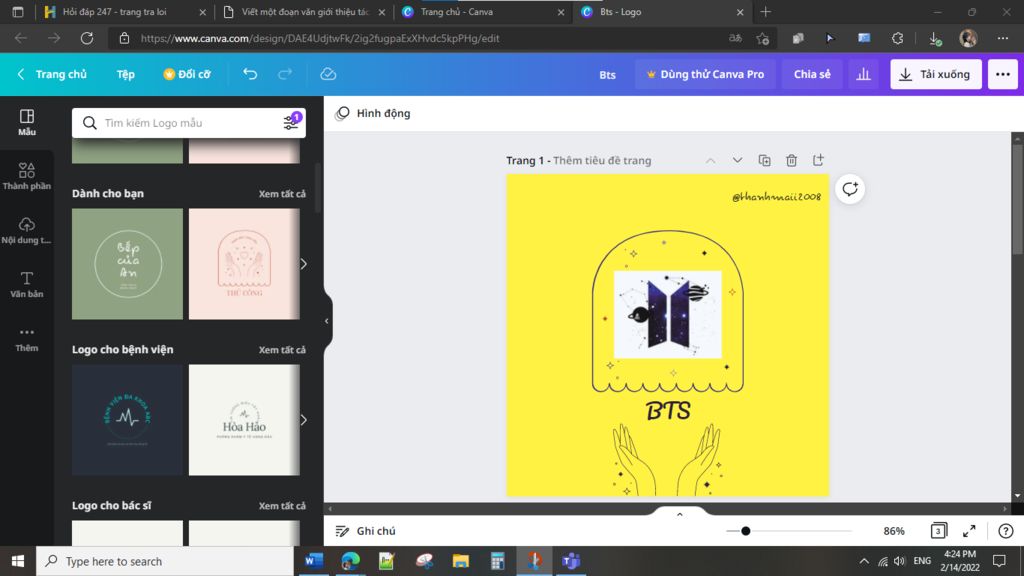
Task: Open the insights bar chart icon
Action: 863,74
